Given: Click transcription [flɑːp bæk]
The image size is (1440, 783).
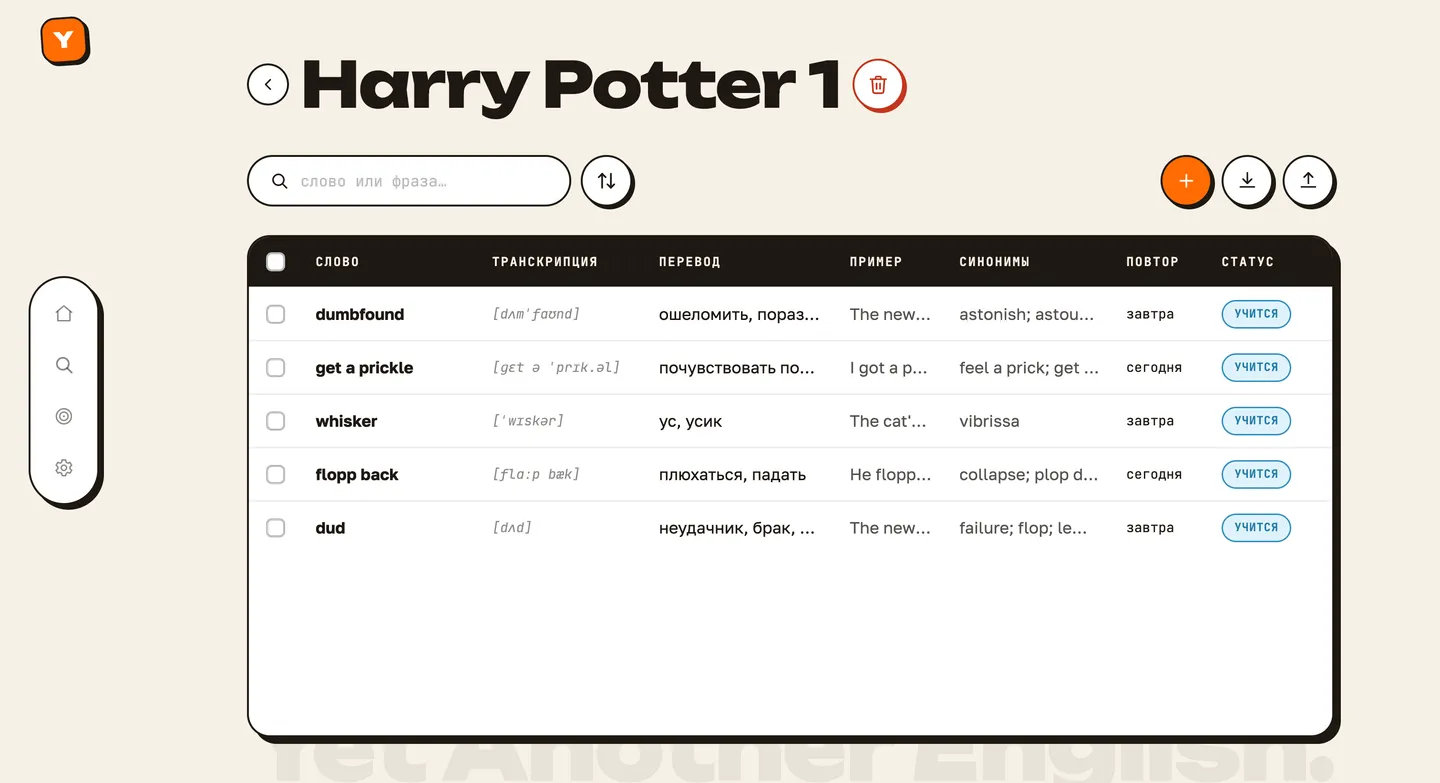Looking at the screenshot, I should (x=536, y=474).
